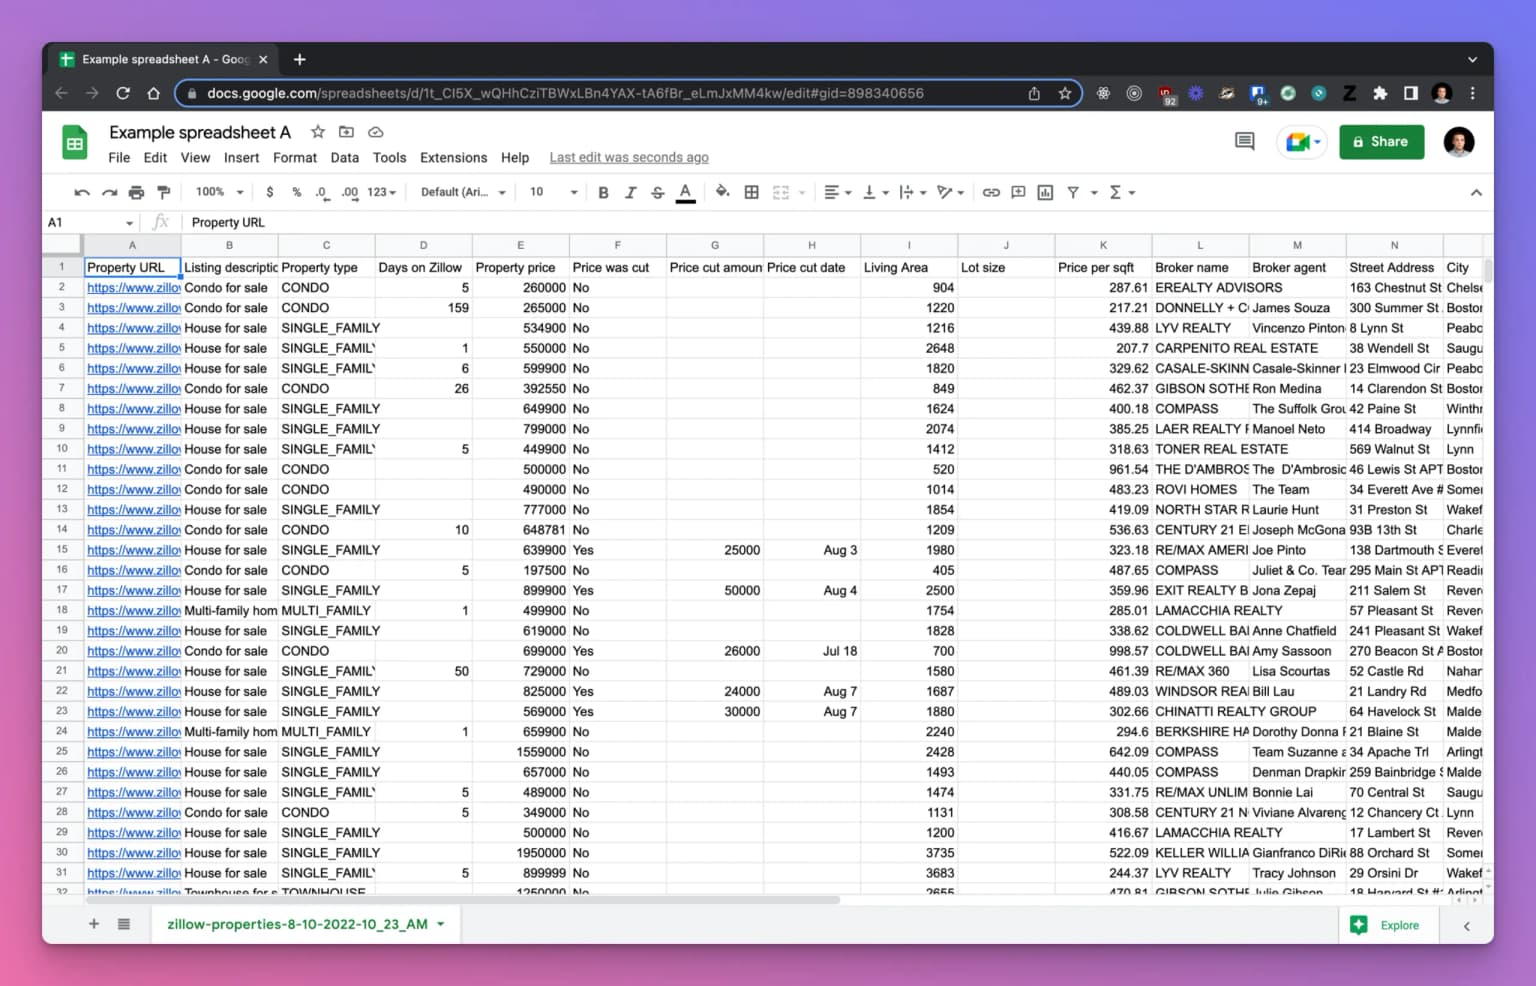Image resolution: width=1536 pixels, height=986 pixels.
Task: Open comment history icon
Action: pos(1244,142)
